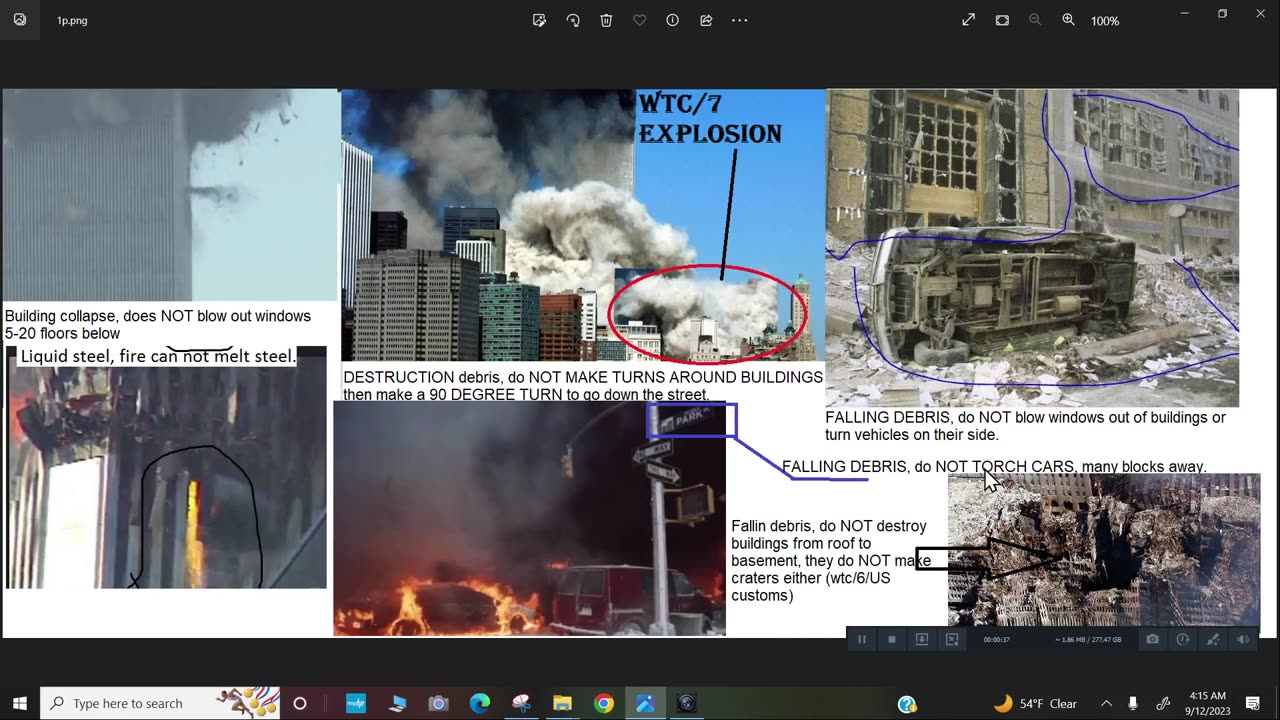Click the zoom out magnifier
This screenshot has width=1280, height=720.
[x=1035, y=20]
